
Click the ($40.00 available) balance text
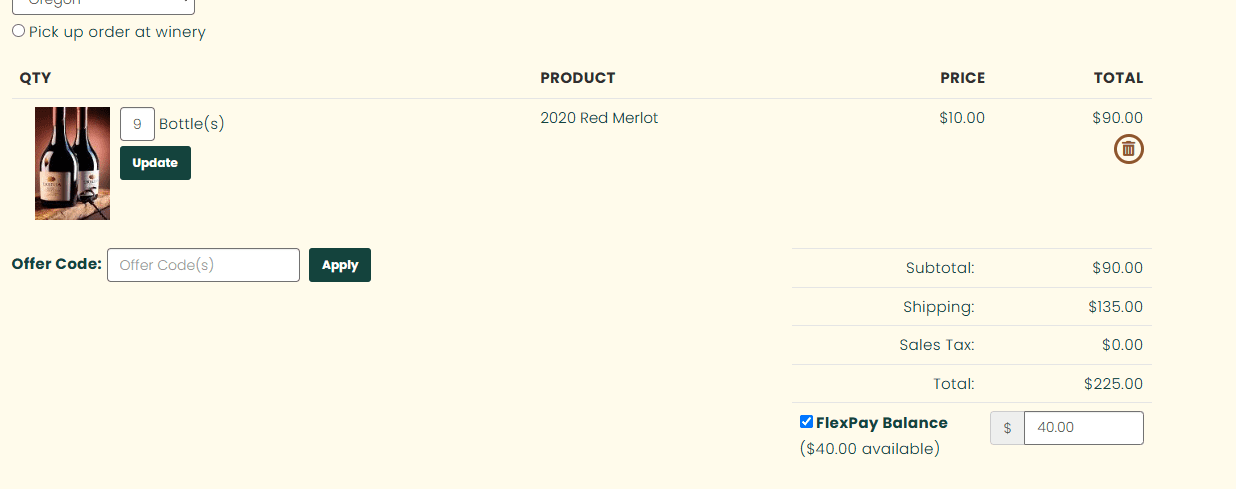[x=870, y=449]
